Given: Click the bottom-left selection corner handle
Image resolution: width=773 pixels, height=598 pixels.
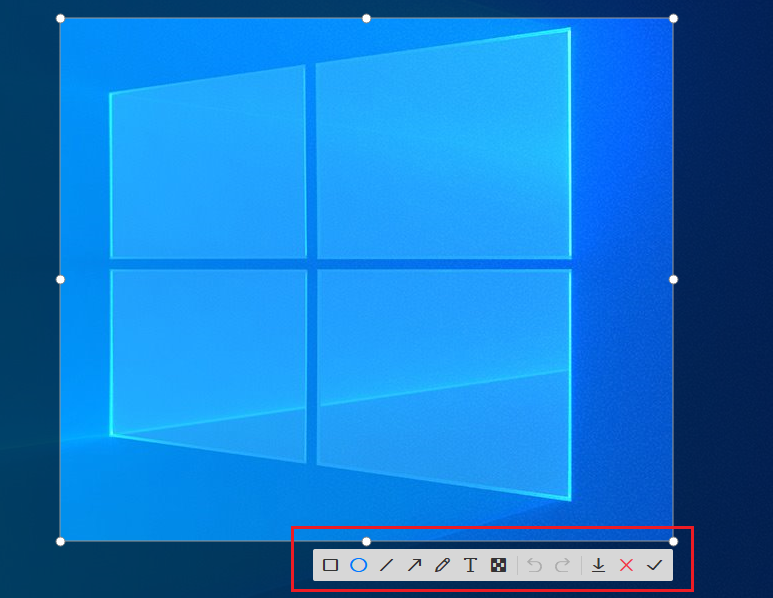Looking at the screenshot, I should pyautogui.click(x=60, y=541).
